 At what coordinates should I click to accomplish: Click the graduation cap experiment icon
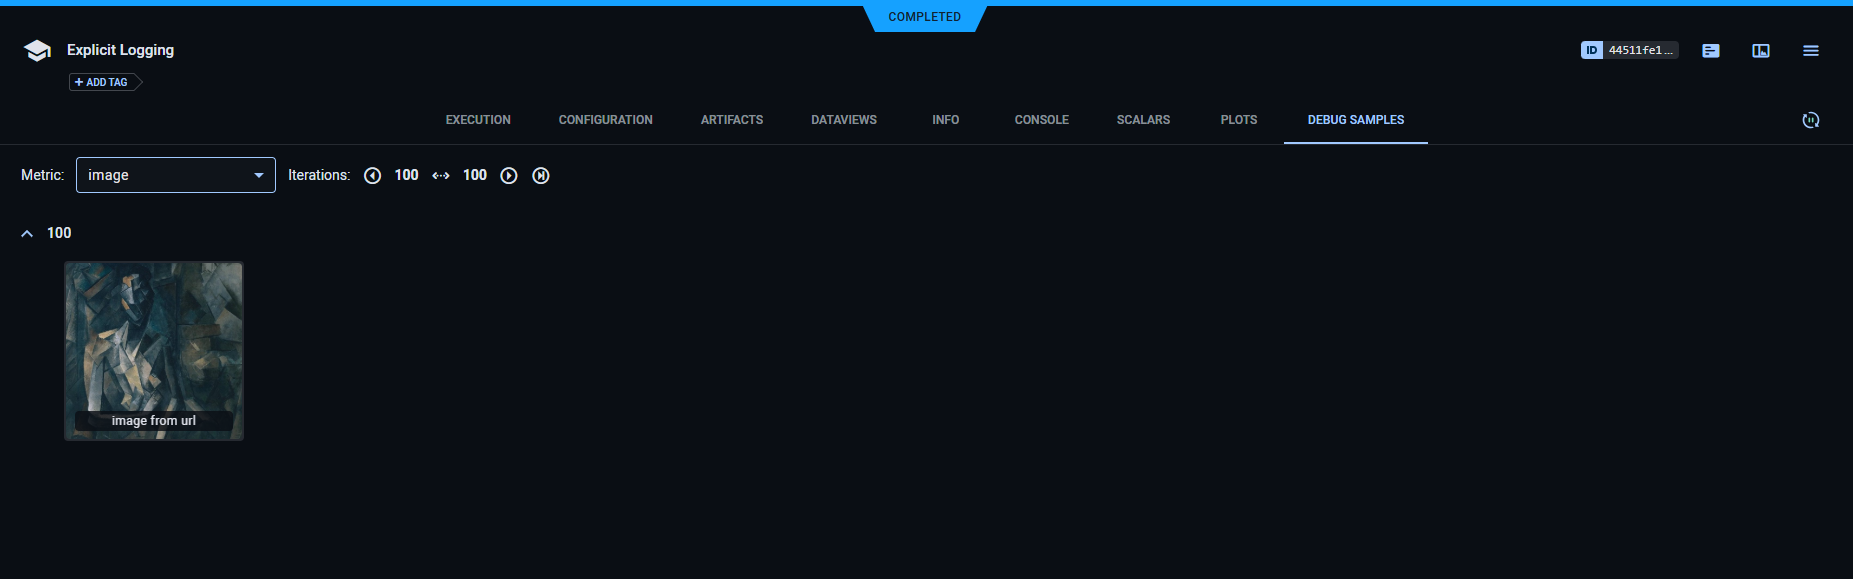click(37, 51)
